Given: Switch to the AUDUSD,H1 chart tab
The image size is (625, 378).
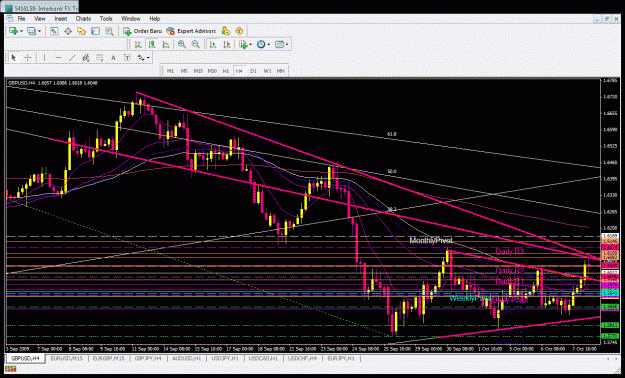Looking at the screenshot, I should point(186,358).
